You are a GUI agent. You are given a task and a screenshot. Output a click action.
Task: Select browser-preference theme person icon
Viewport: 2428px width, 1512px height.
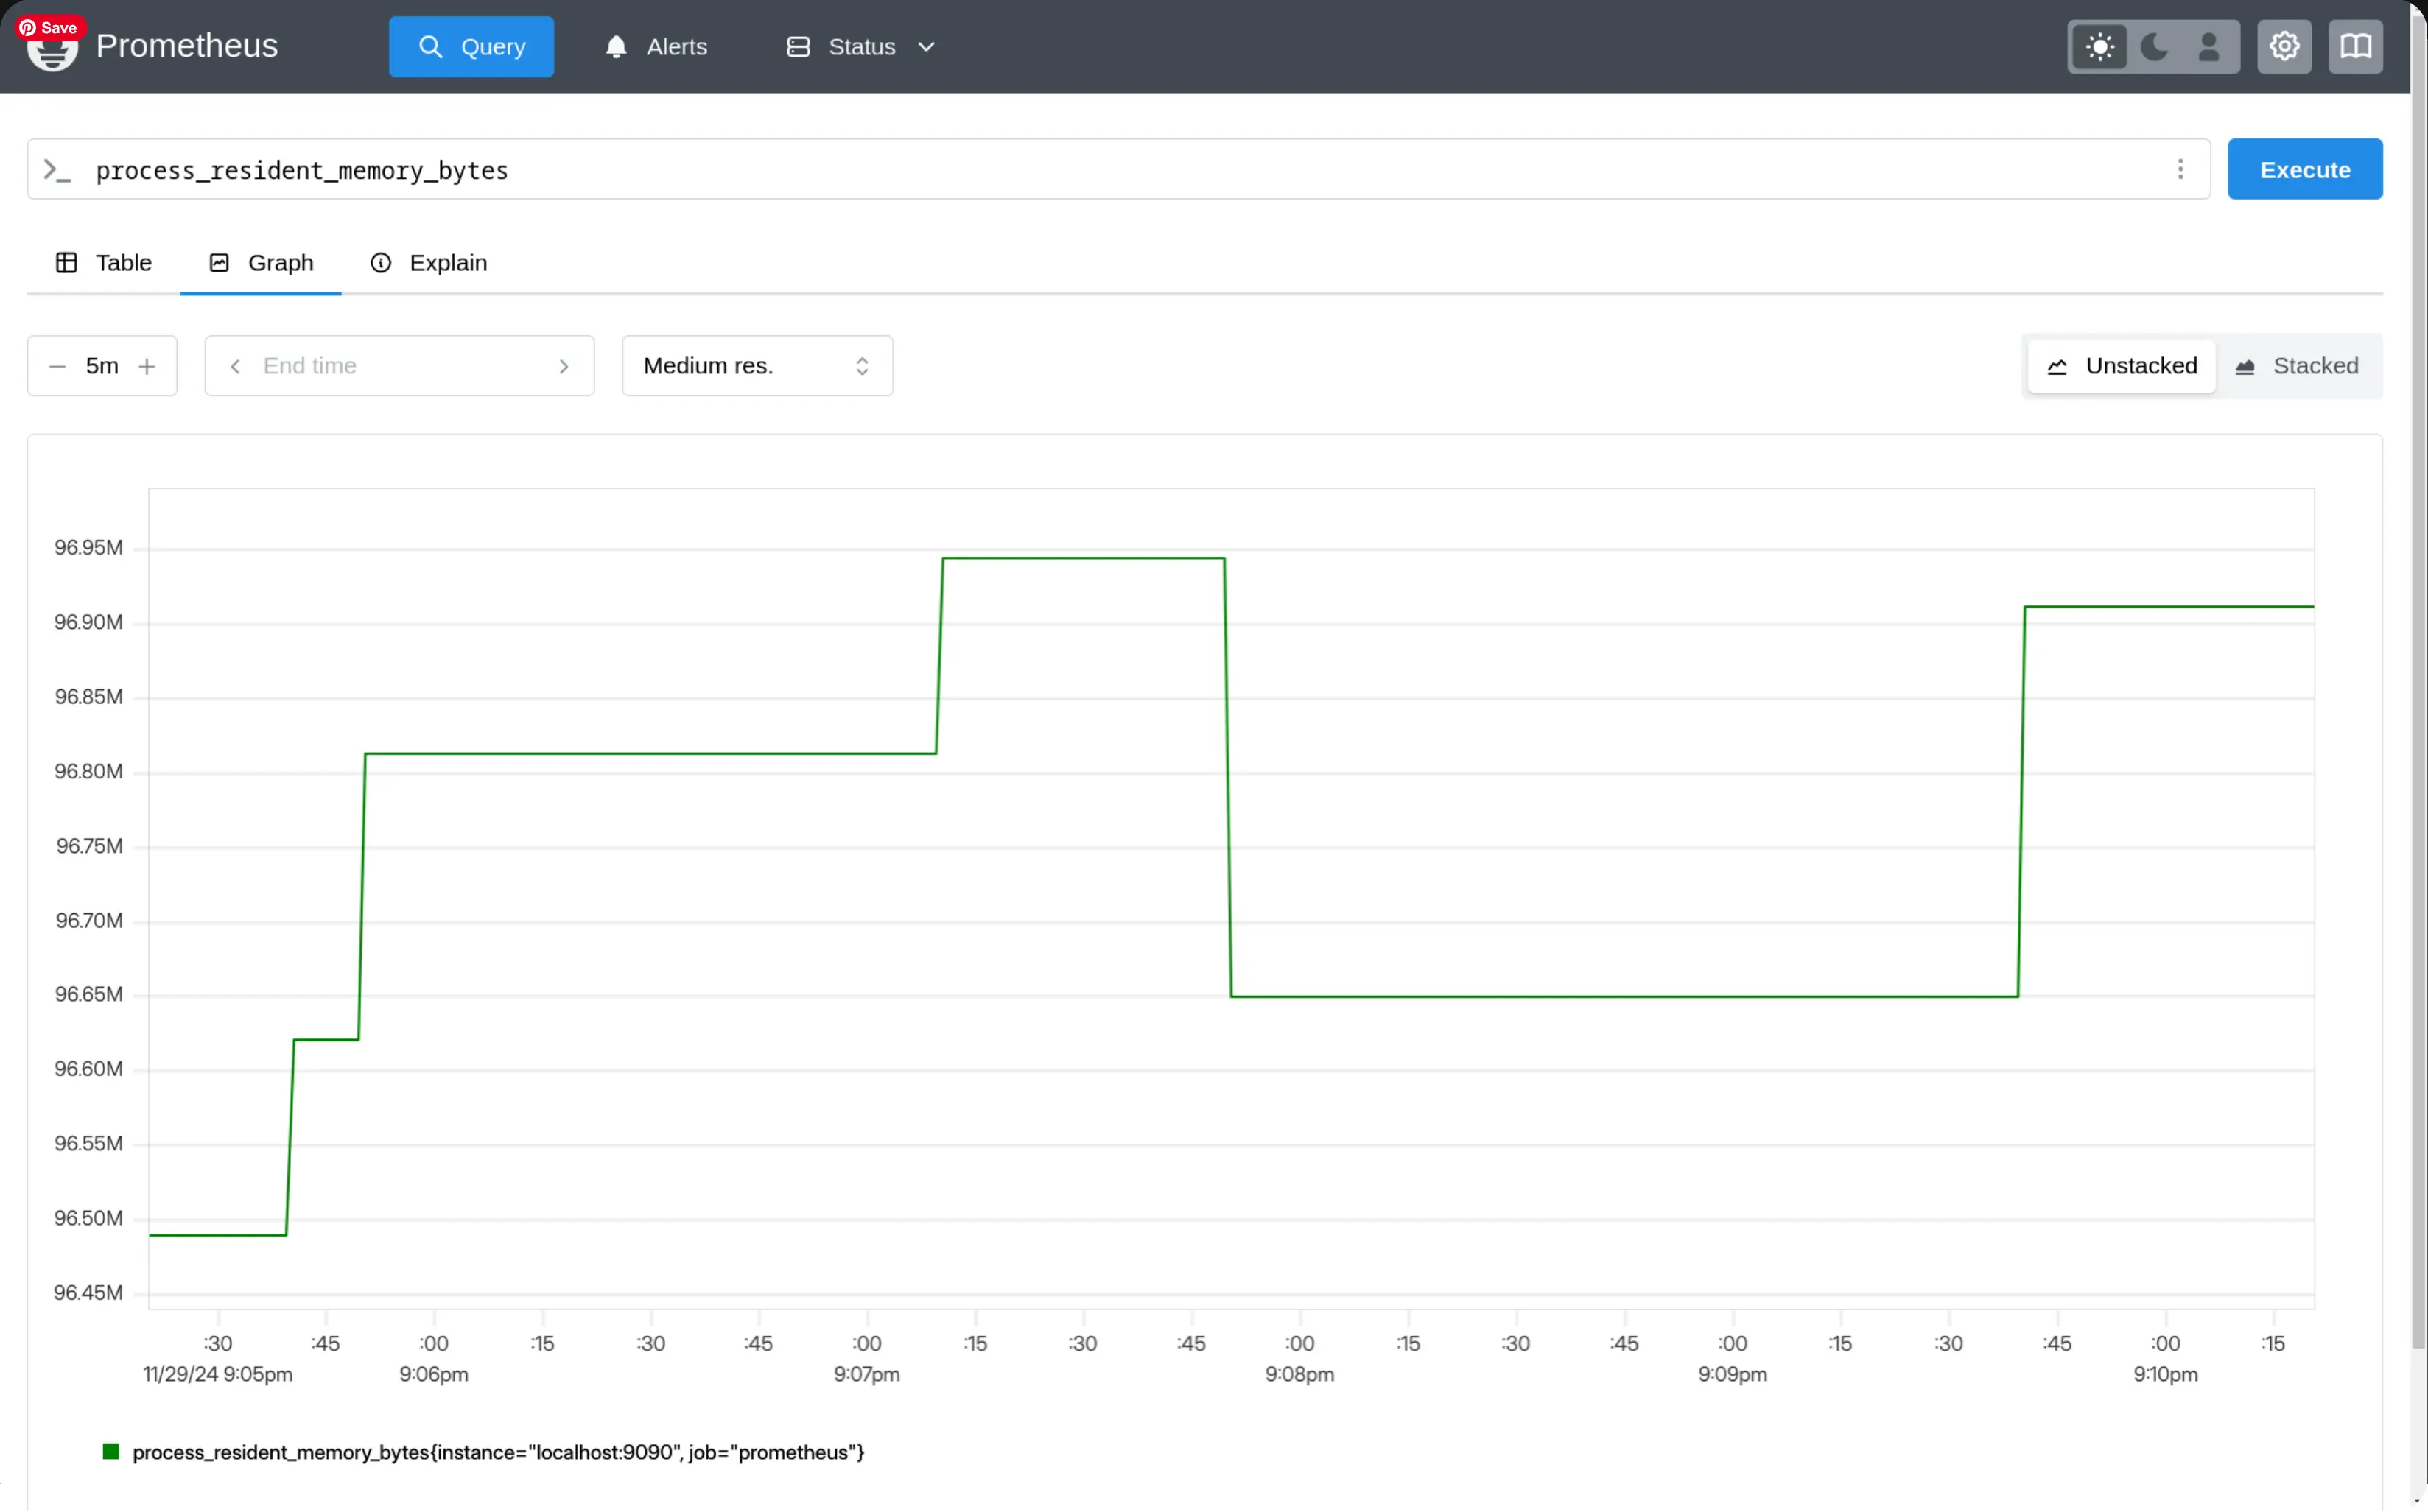click(2209, 47)
